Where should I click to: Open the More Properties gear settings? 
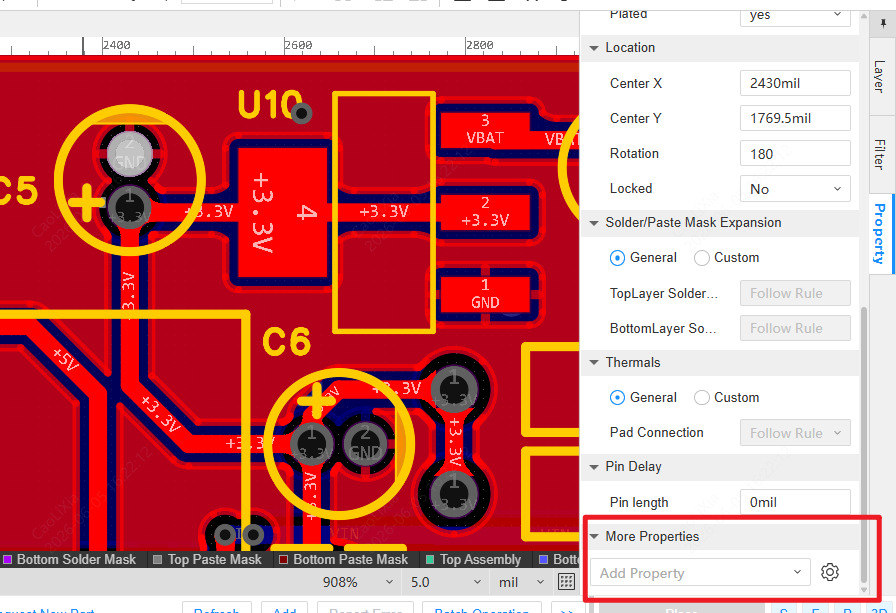[x=830, y=572]
